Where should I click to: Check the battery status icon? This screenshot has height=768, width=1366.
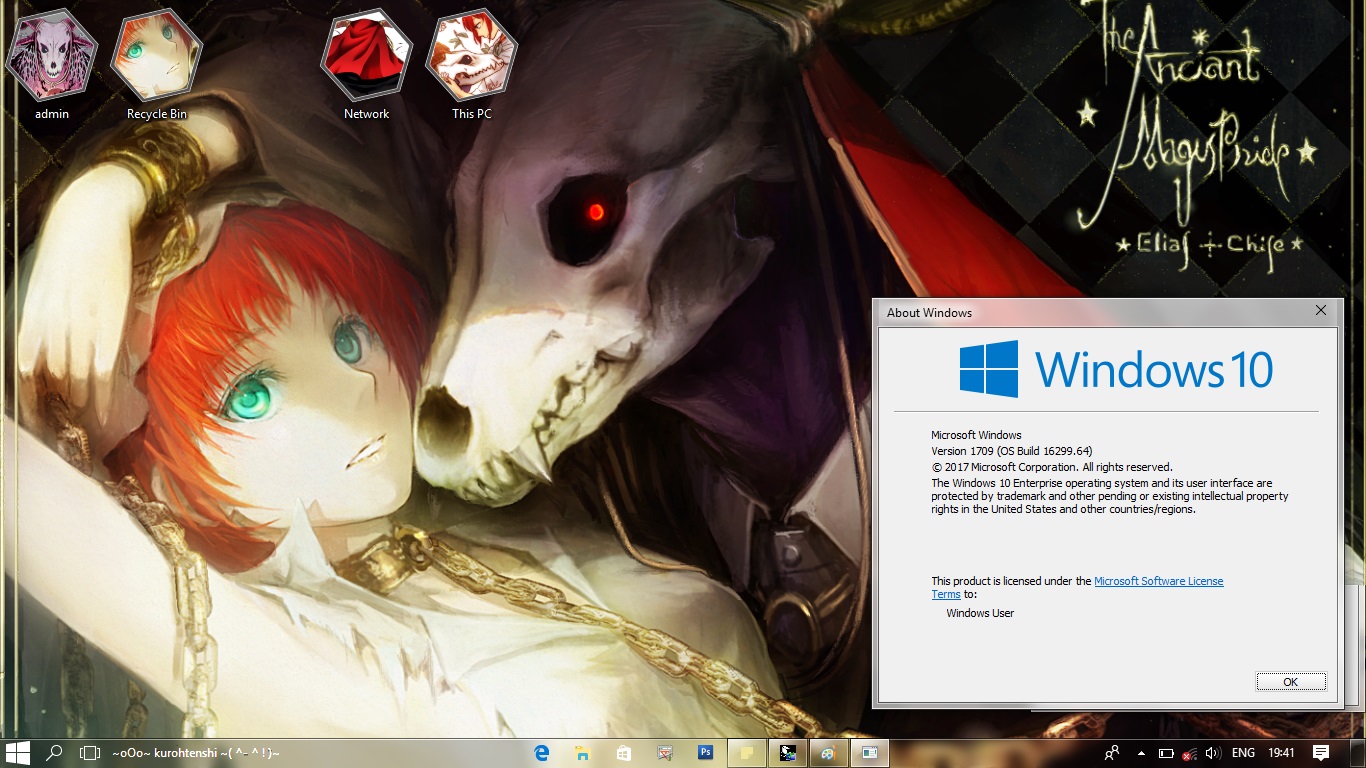tap(1165, 753)
